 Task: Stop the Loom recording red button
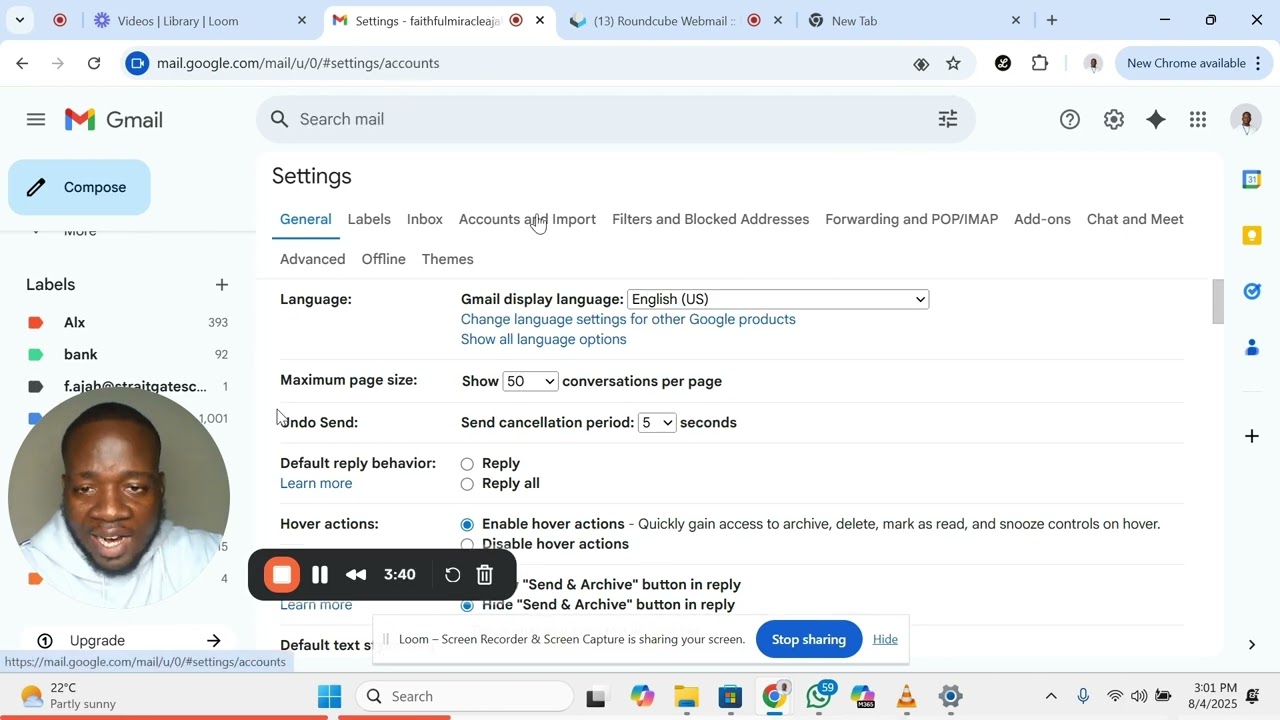282,575
